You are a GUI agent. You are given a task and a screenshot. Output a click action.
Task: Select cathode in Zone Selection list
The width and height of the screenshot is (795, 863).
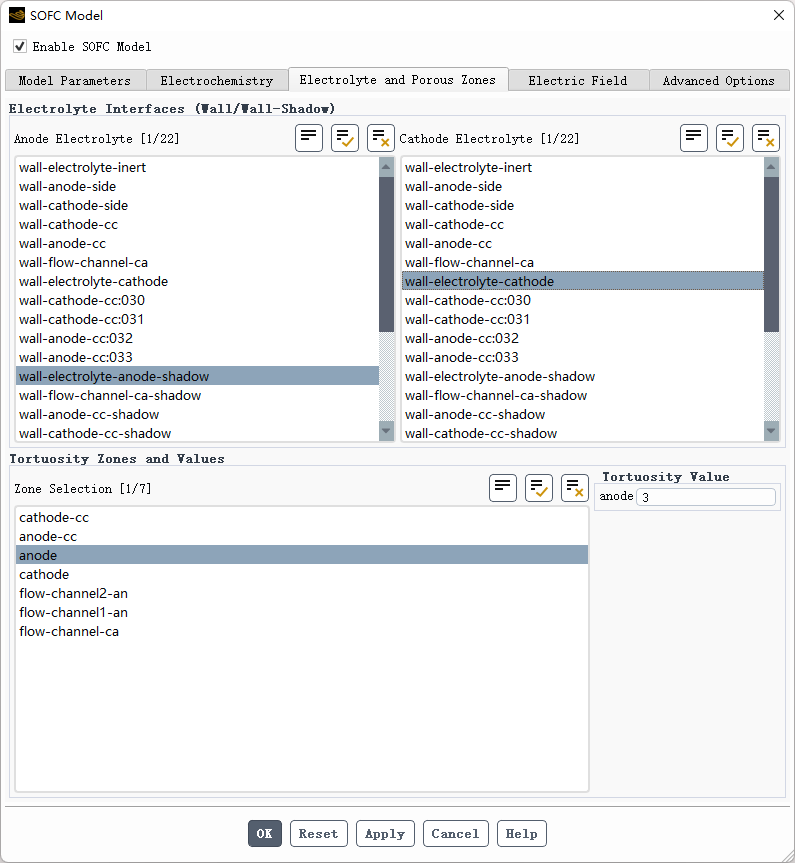(x=44, y=575)
